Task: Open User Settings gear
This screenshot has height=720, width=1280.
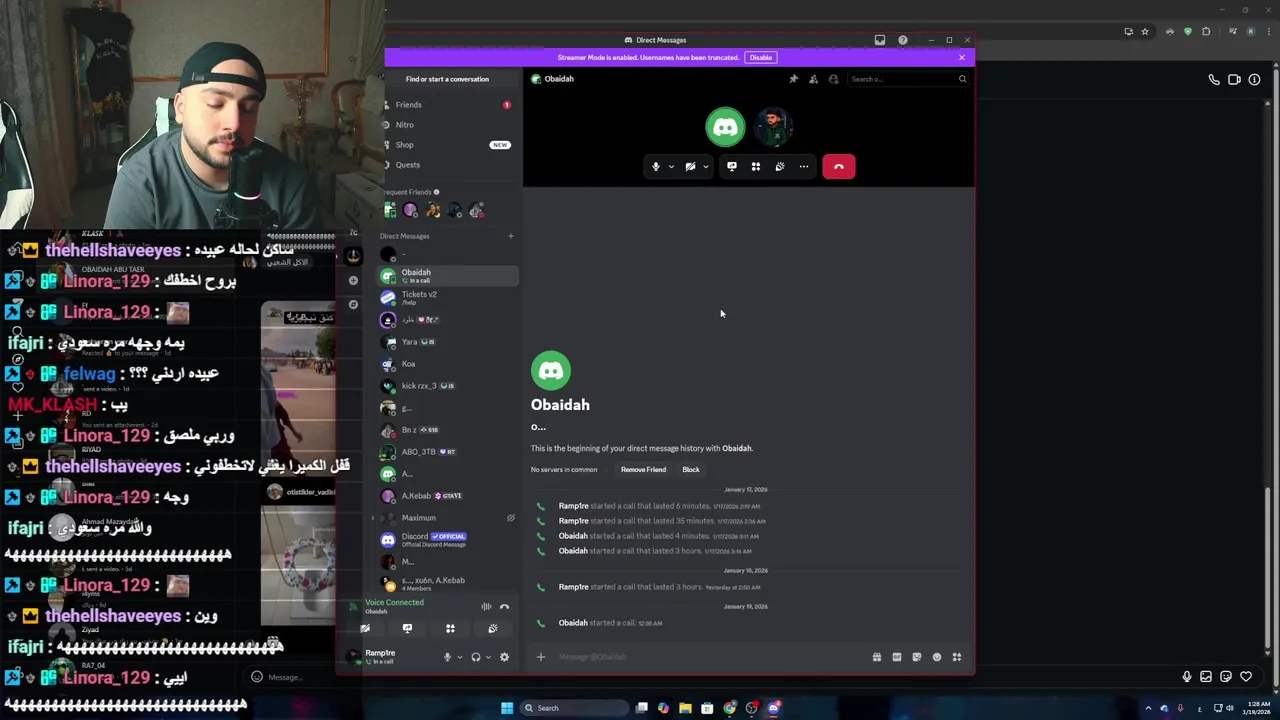Action: (504, 657)
